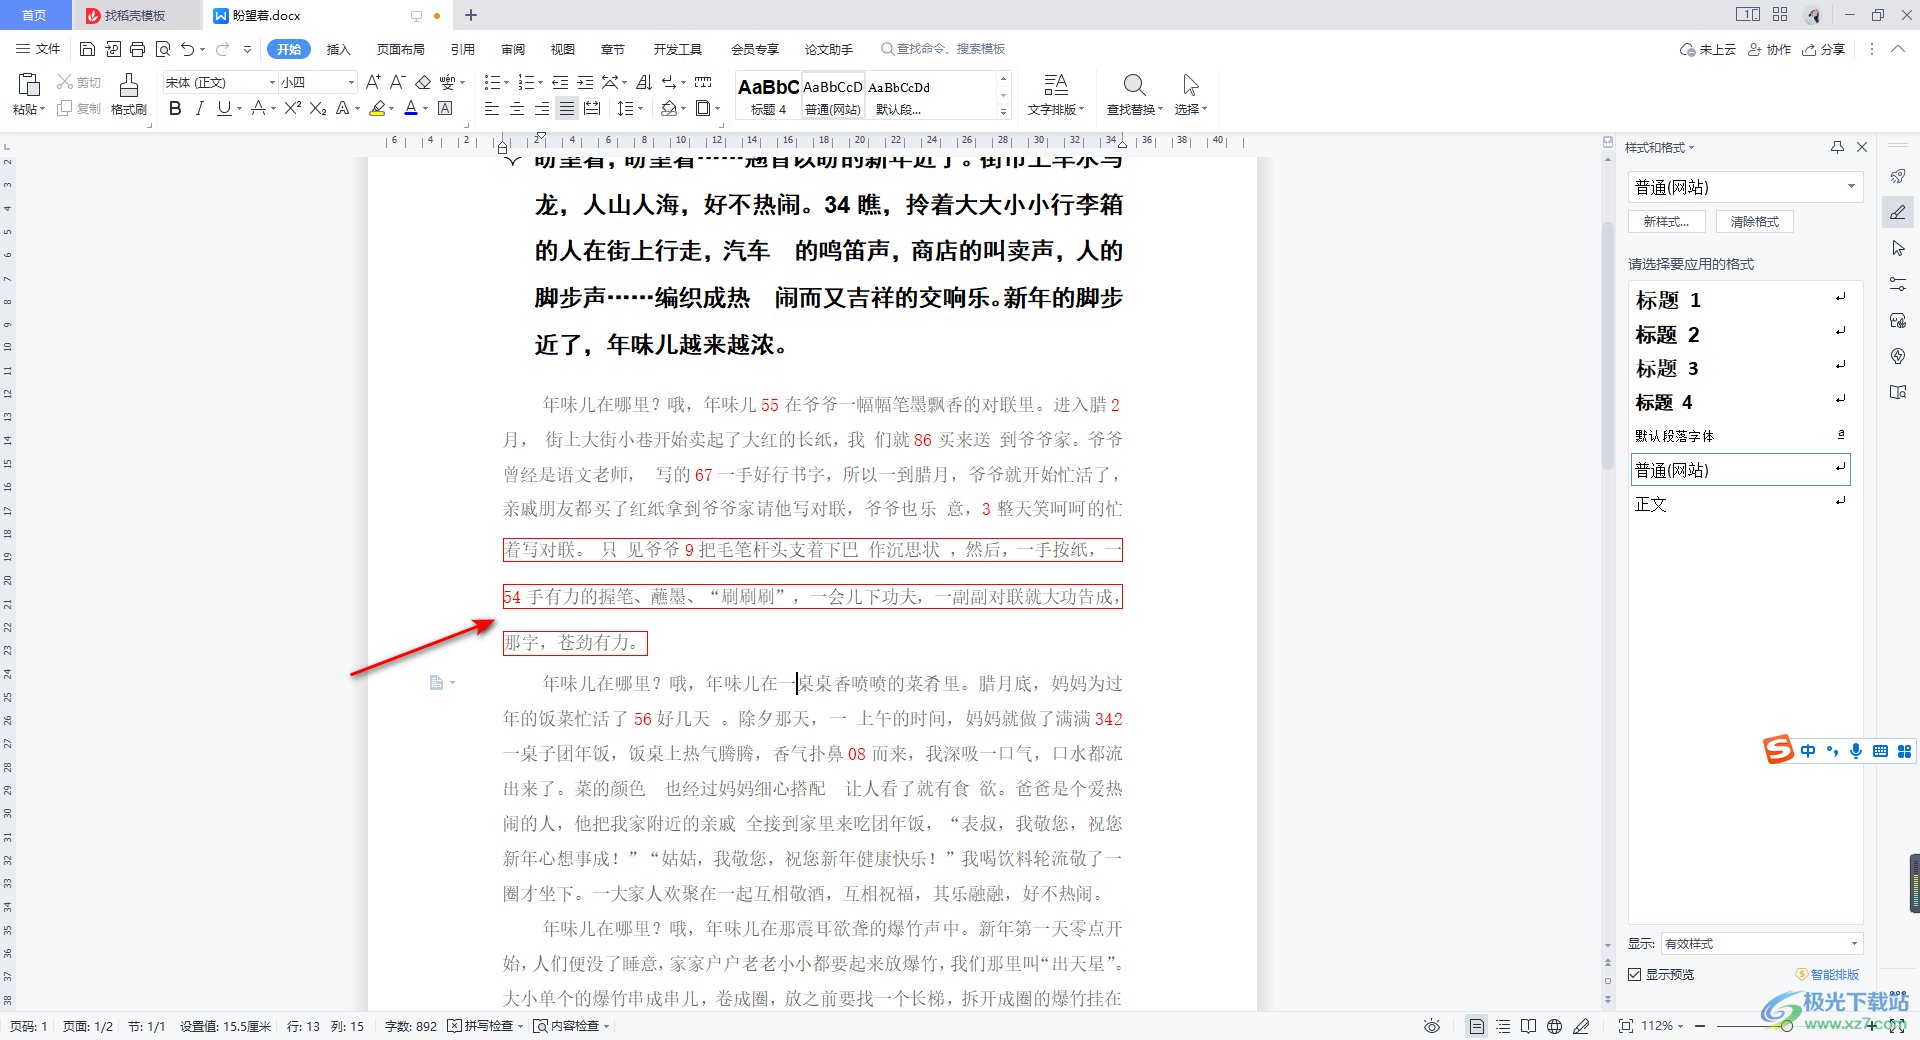Add a new tab with plus button
Image resolution: width=1920 pixels, height=1040 pixels.
coord(471,15)
